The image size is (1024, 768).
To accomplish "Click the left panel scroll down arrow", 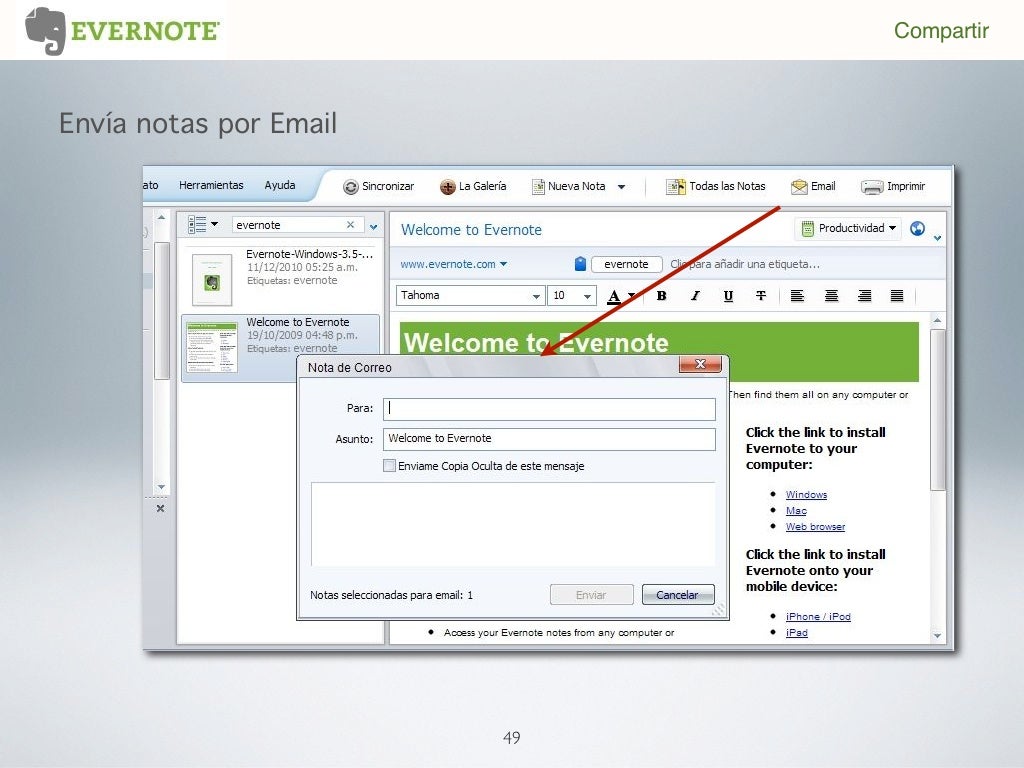I will tap(161, 487).
